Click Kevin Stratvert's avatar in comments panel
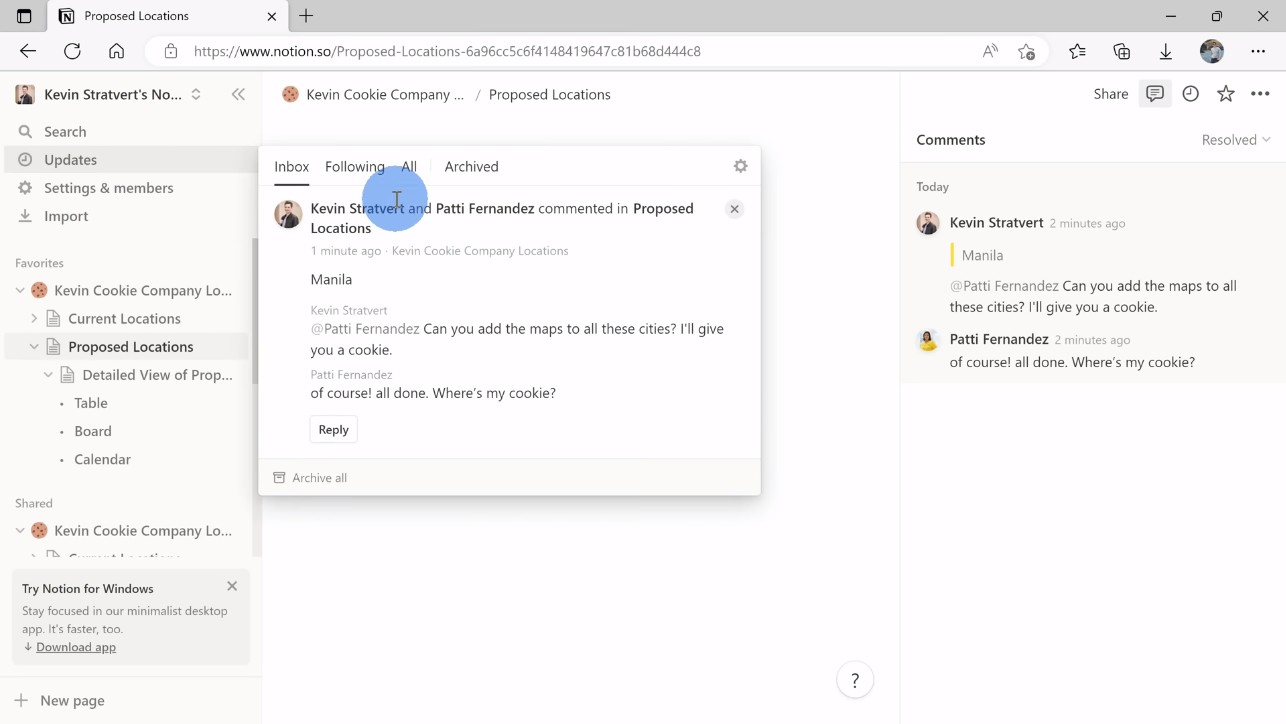Screen dimensions: 1286x724 point(928,223)
